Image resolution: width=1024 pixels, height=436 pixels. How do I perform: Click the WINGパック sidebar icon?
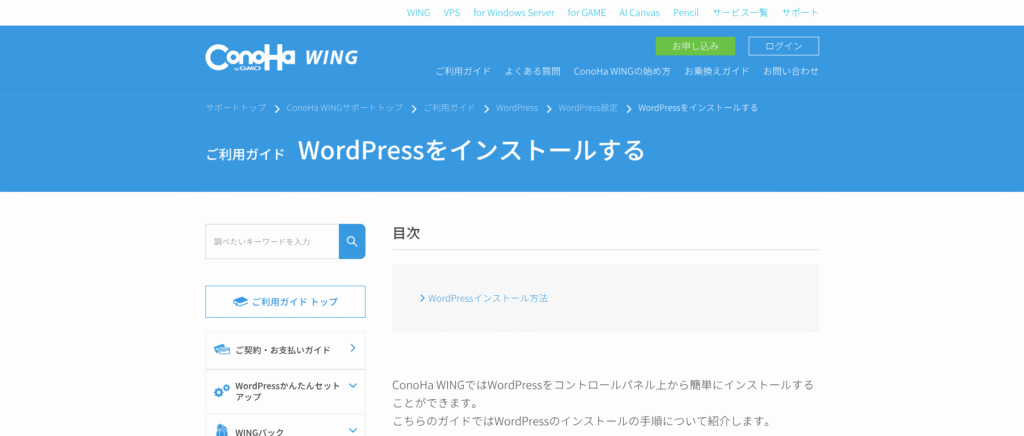point(222,430)
